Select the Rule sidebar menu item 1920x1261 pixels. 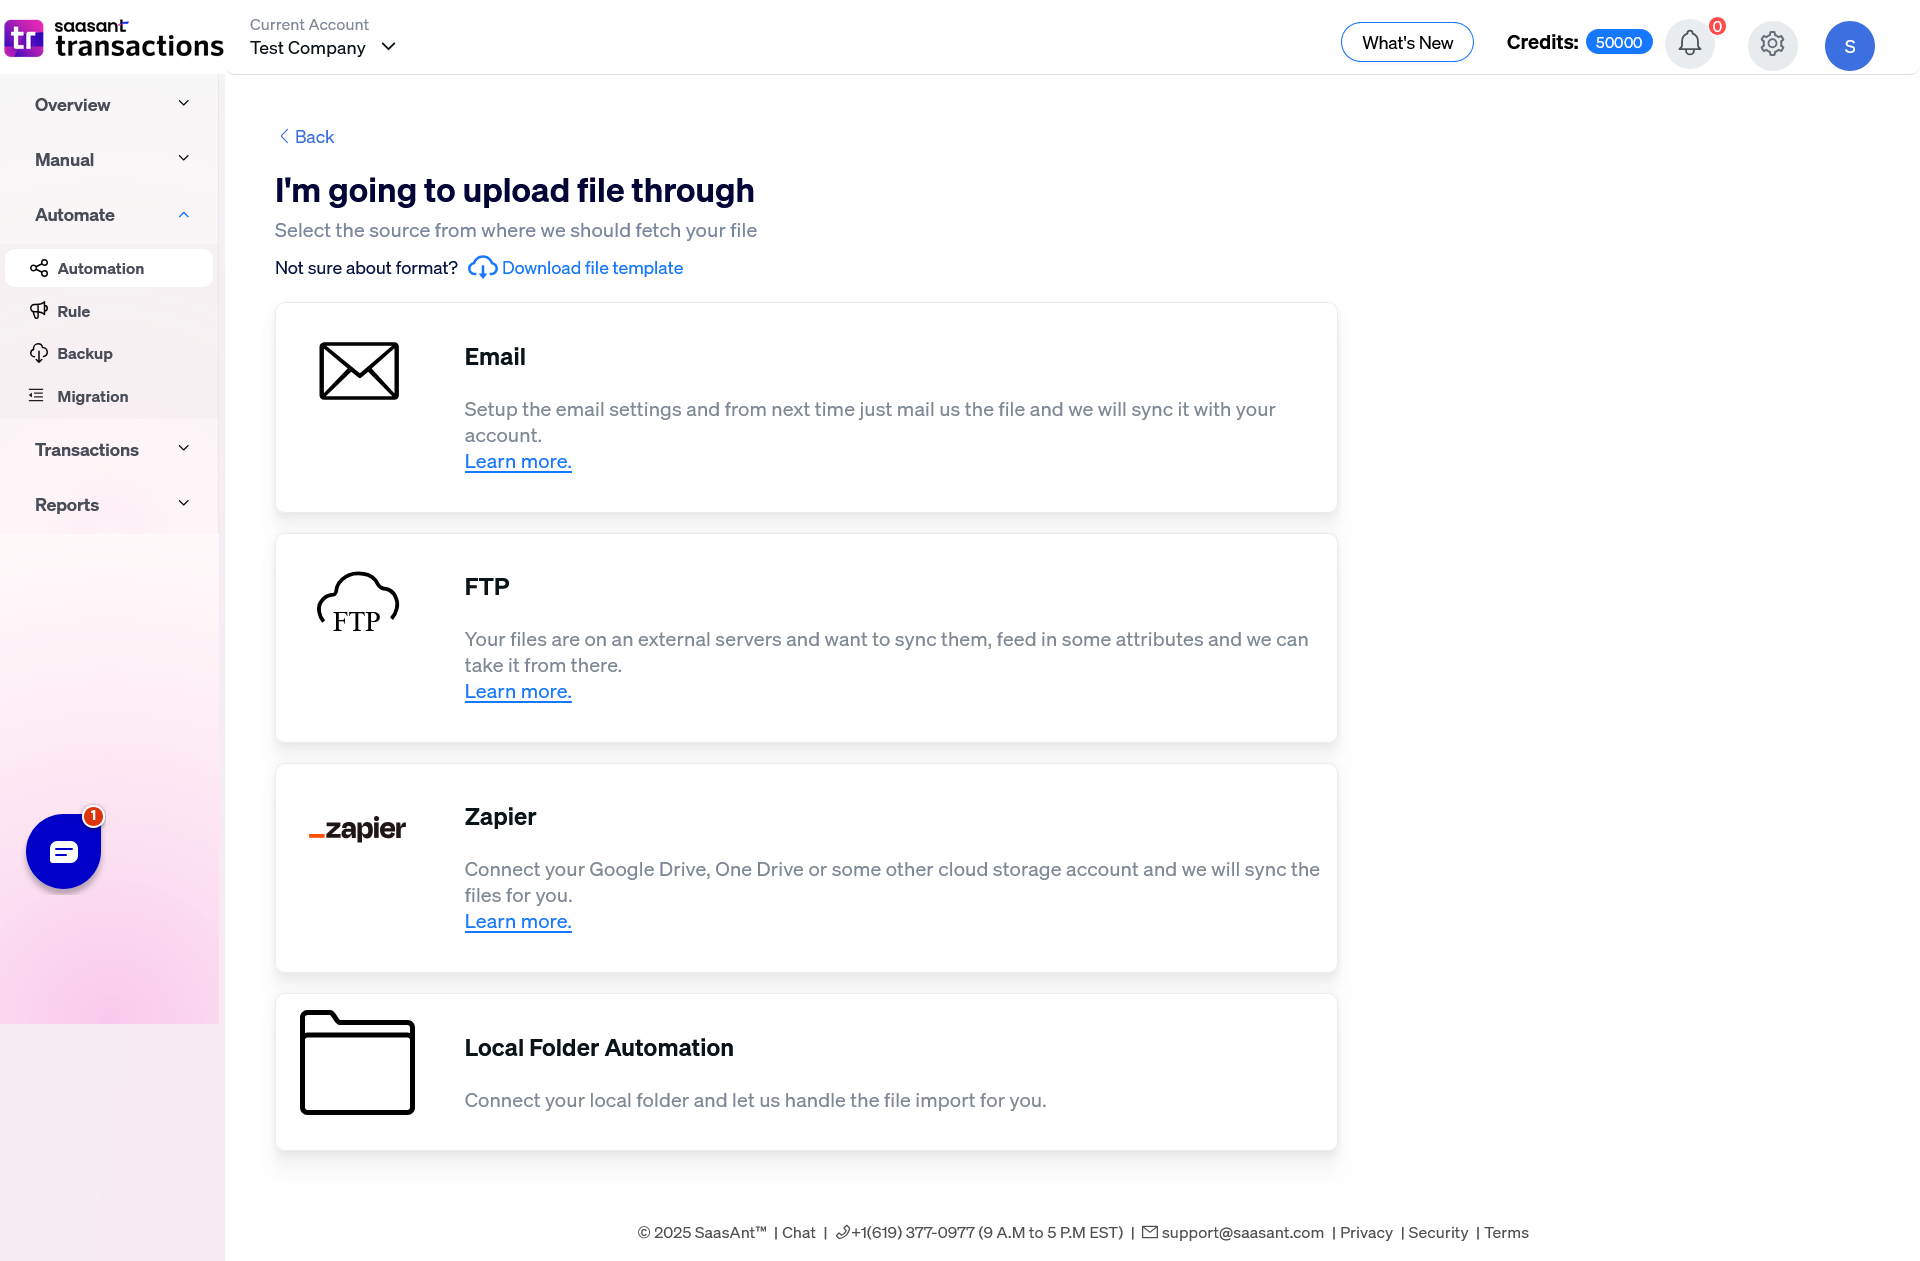pyautogui.click(x=73, y=311)
